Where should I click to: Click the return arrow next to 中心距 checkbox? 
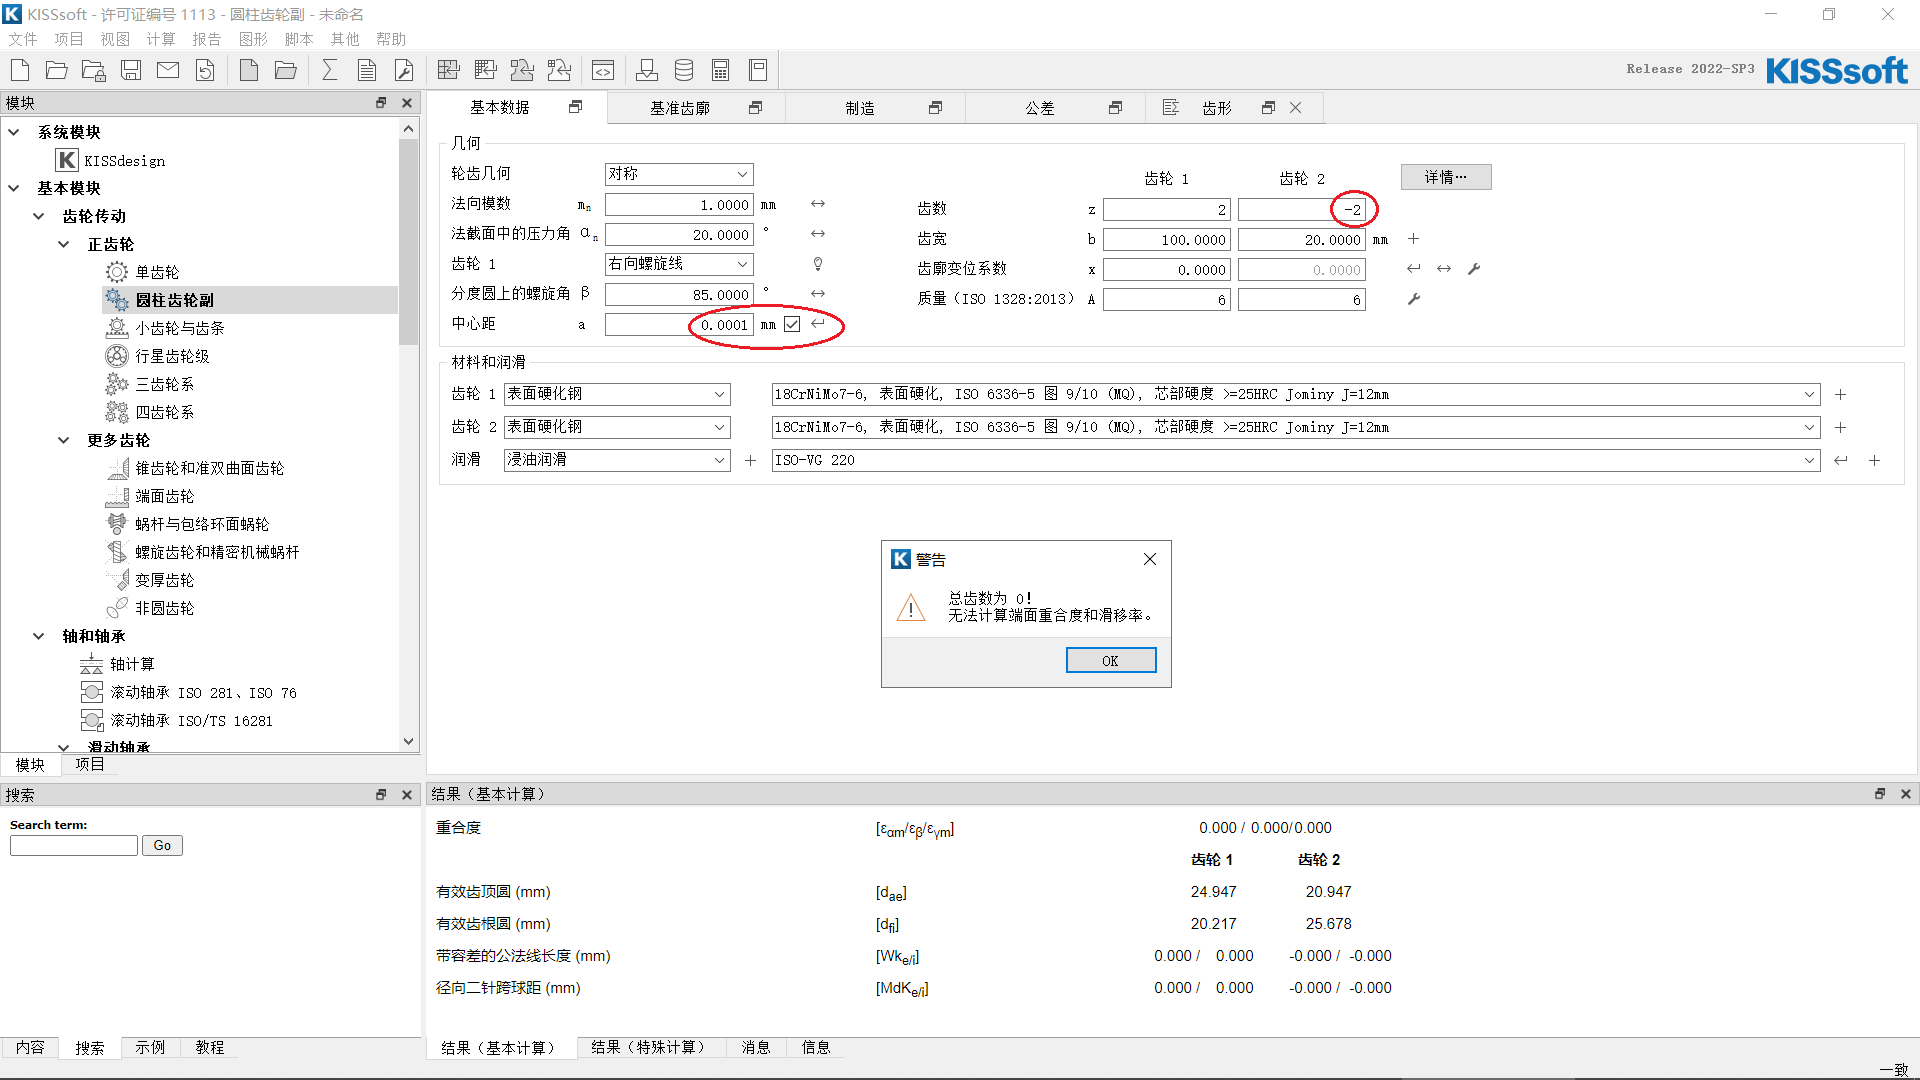point(818,323)
